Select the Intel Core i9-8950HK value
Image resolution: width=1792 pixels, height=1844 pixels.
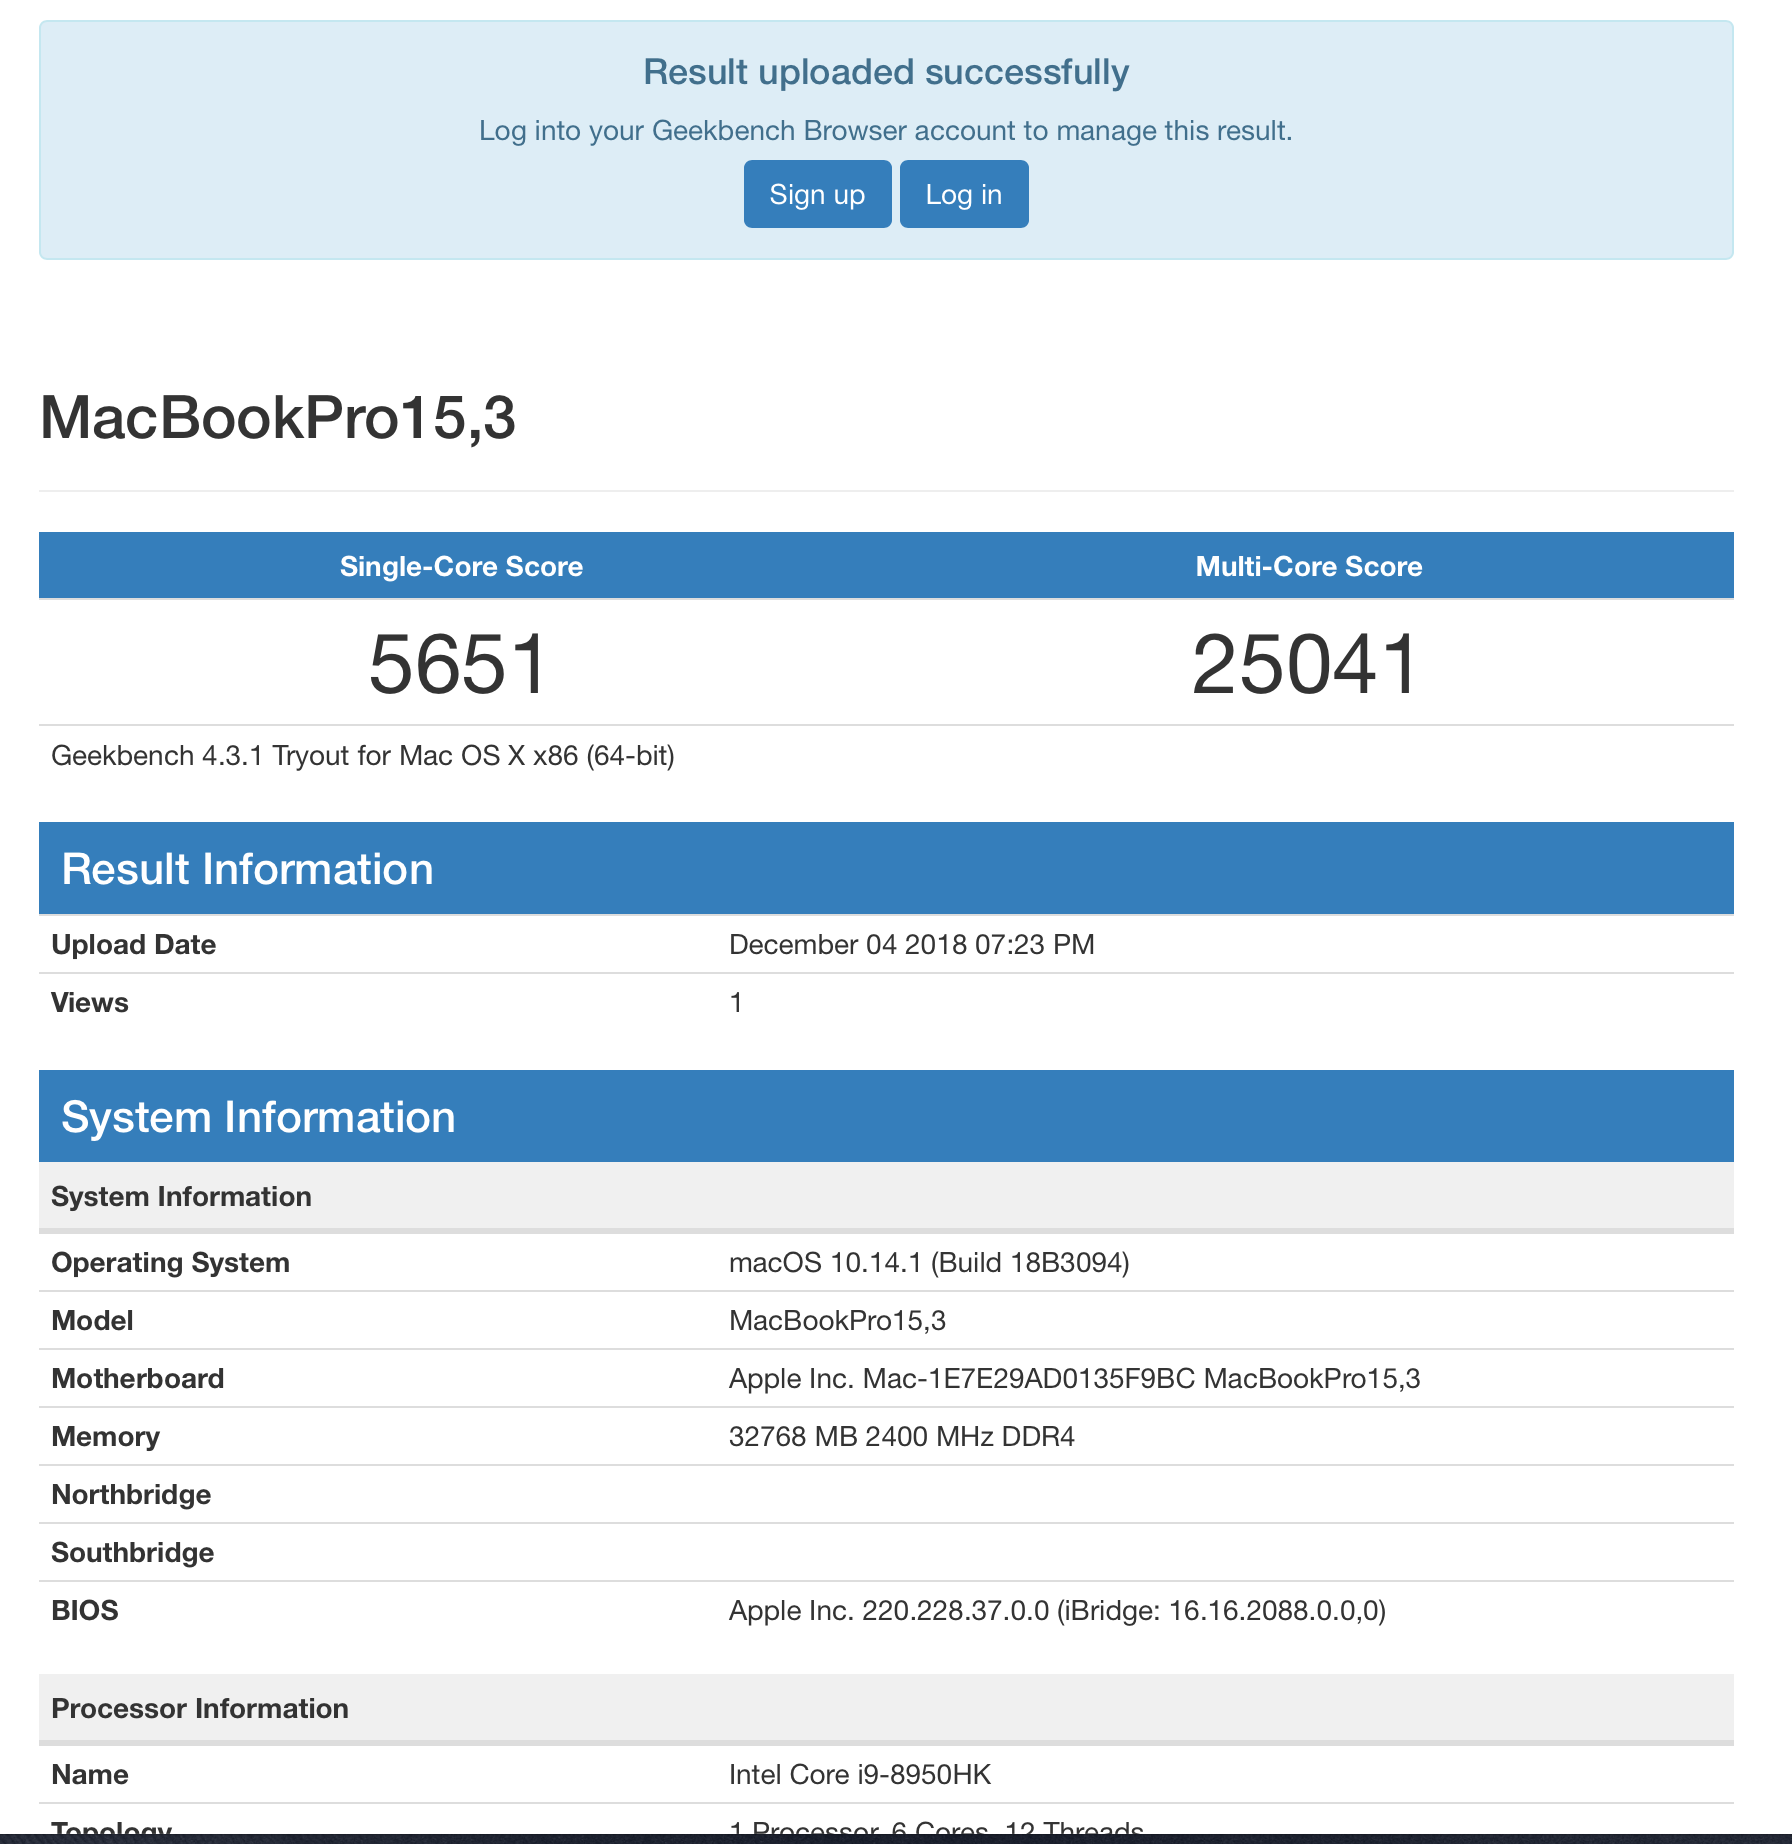860,1775
